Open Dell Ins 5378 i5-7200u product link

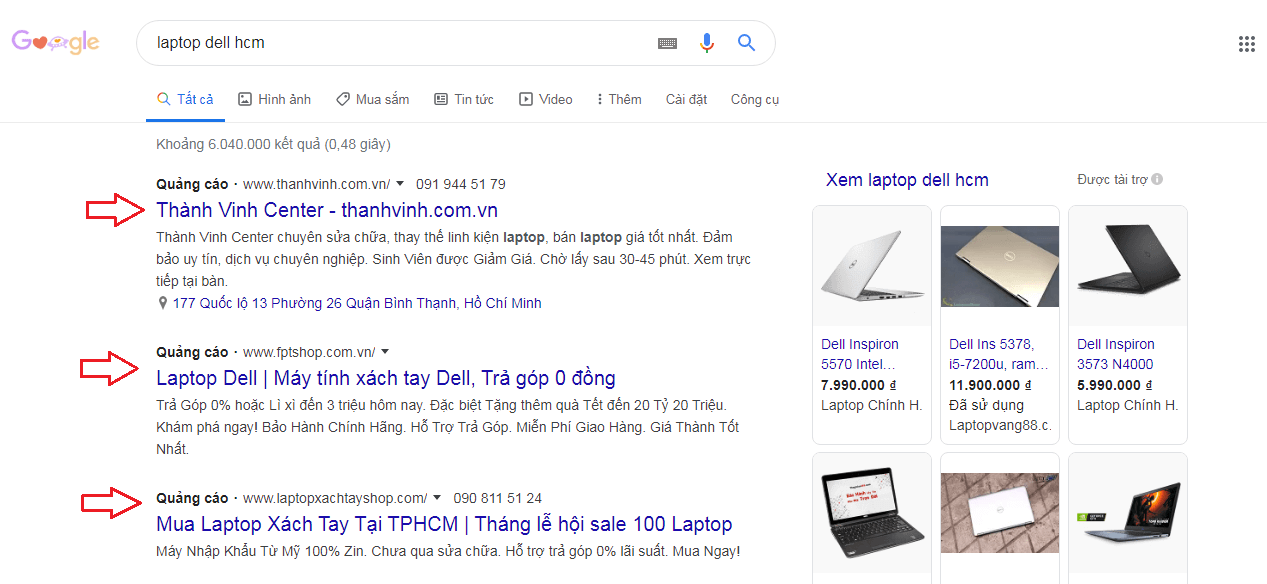[x=998, y=354]
